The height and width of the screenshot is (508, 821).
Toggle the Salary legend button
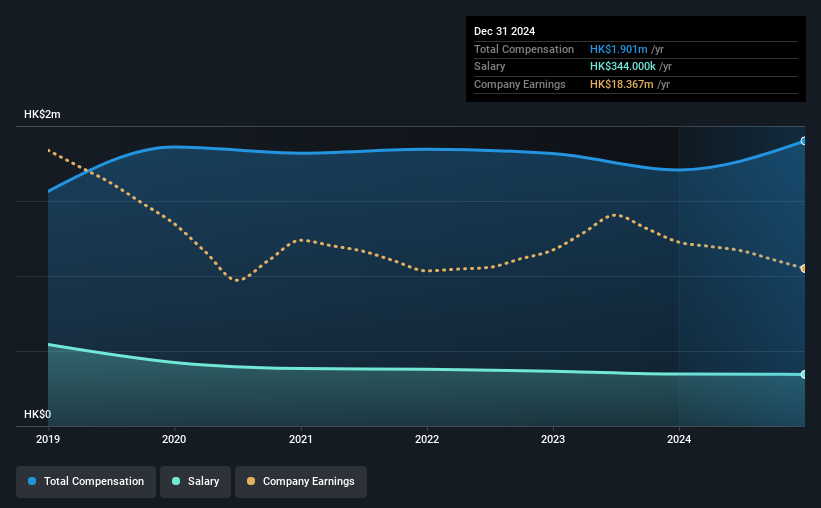coord(195,481)
